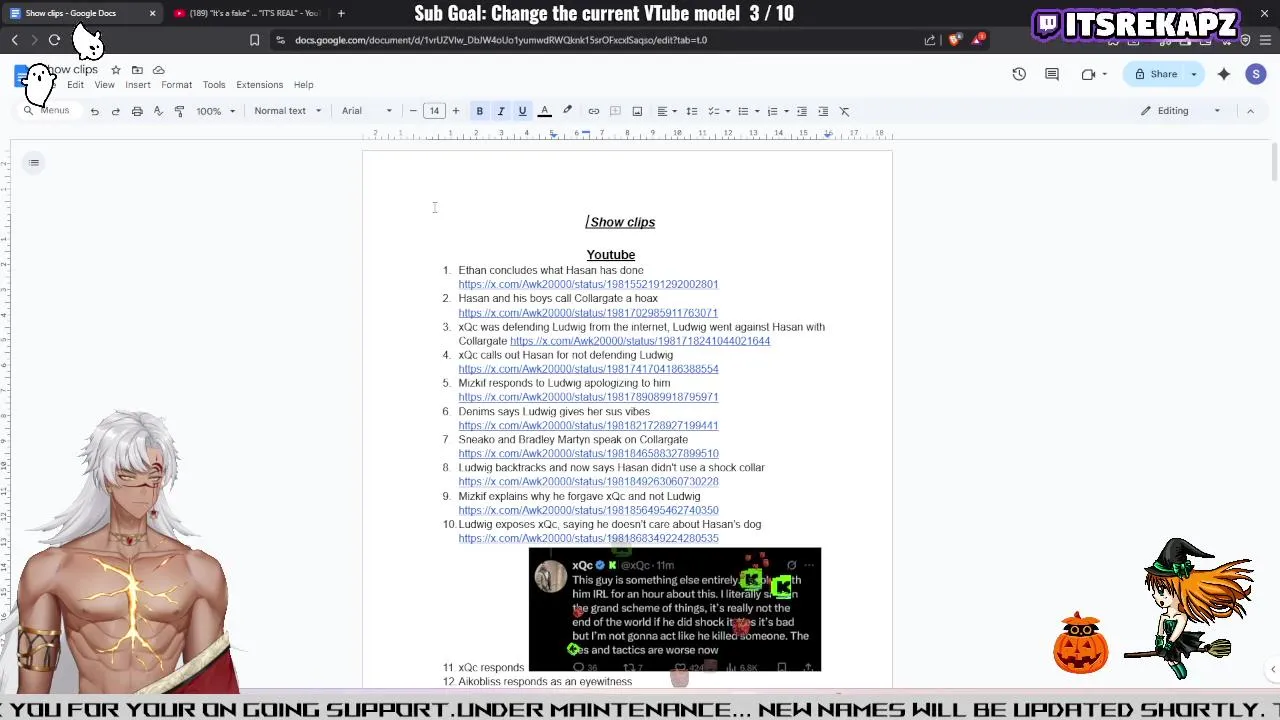Open the Arial font dropdown
Image resolution: width=1280 pixels, height=720 pixels.
[x=367, y=111]
